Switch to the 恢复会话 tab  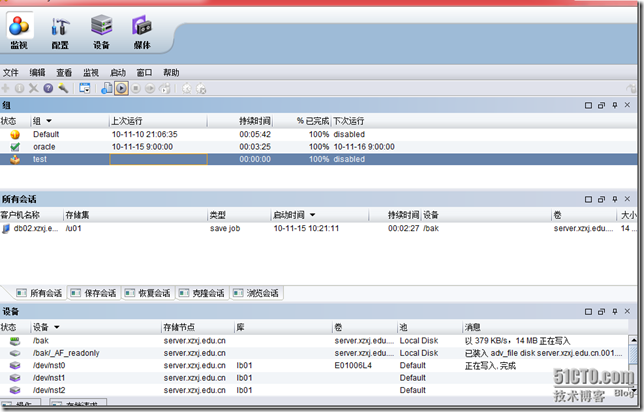pos(148,293)
